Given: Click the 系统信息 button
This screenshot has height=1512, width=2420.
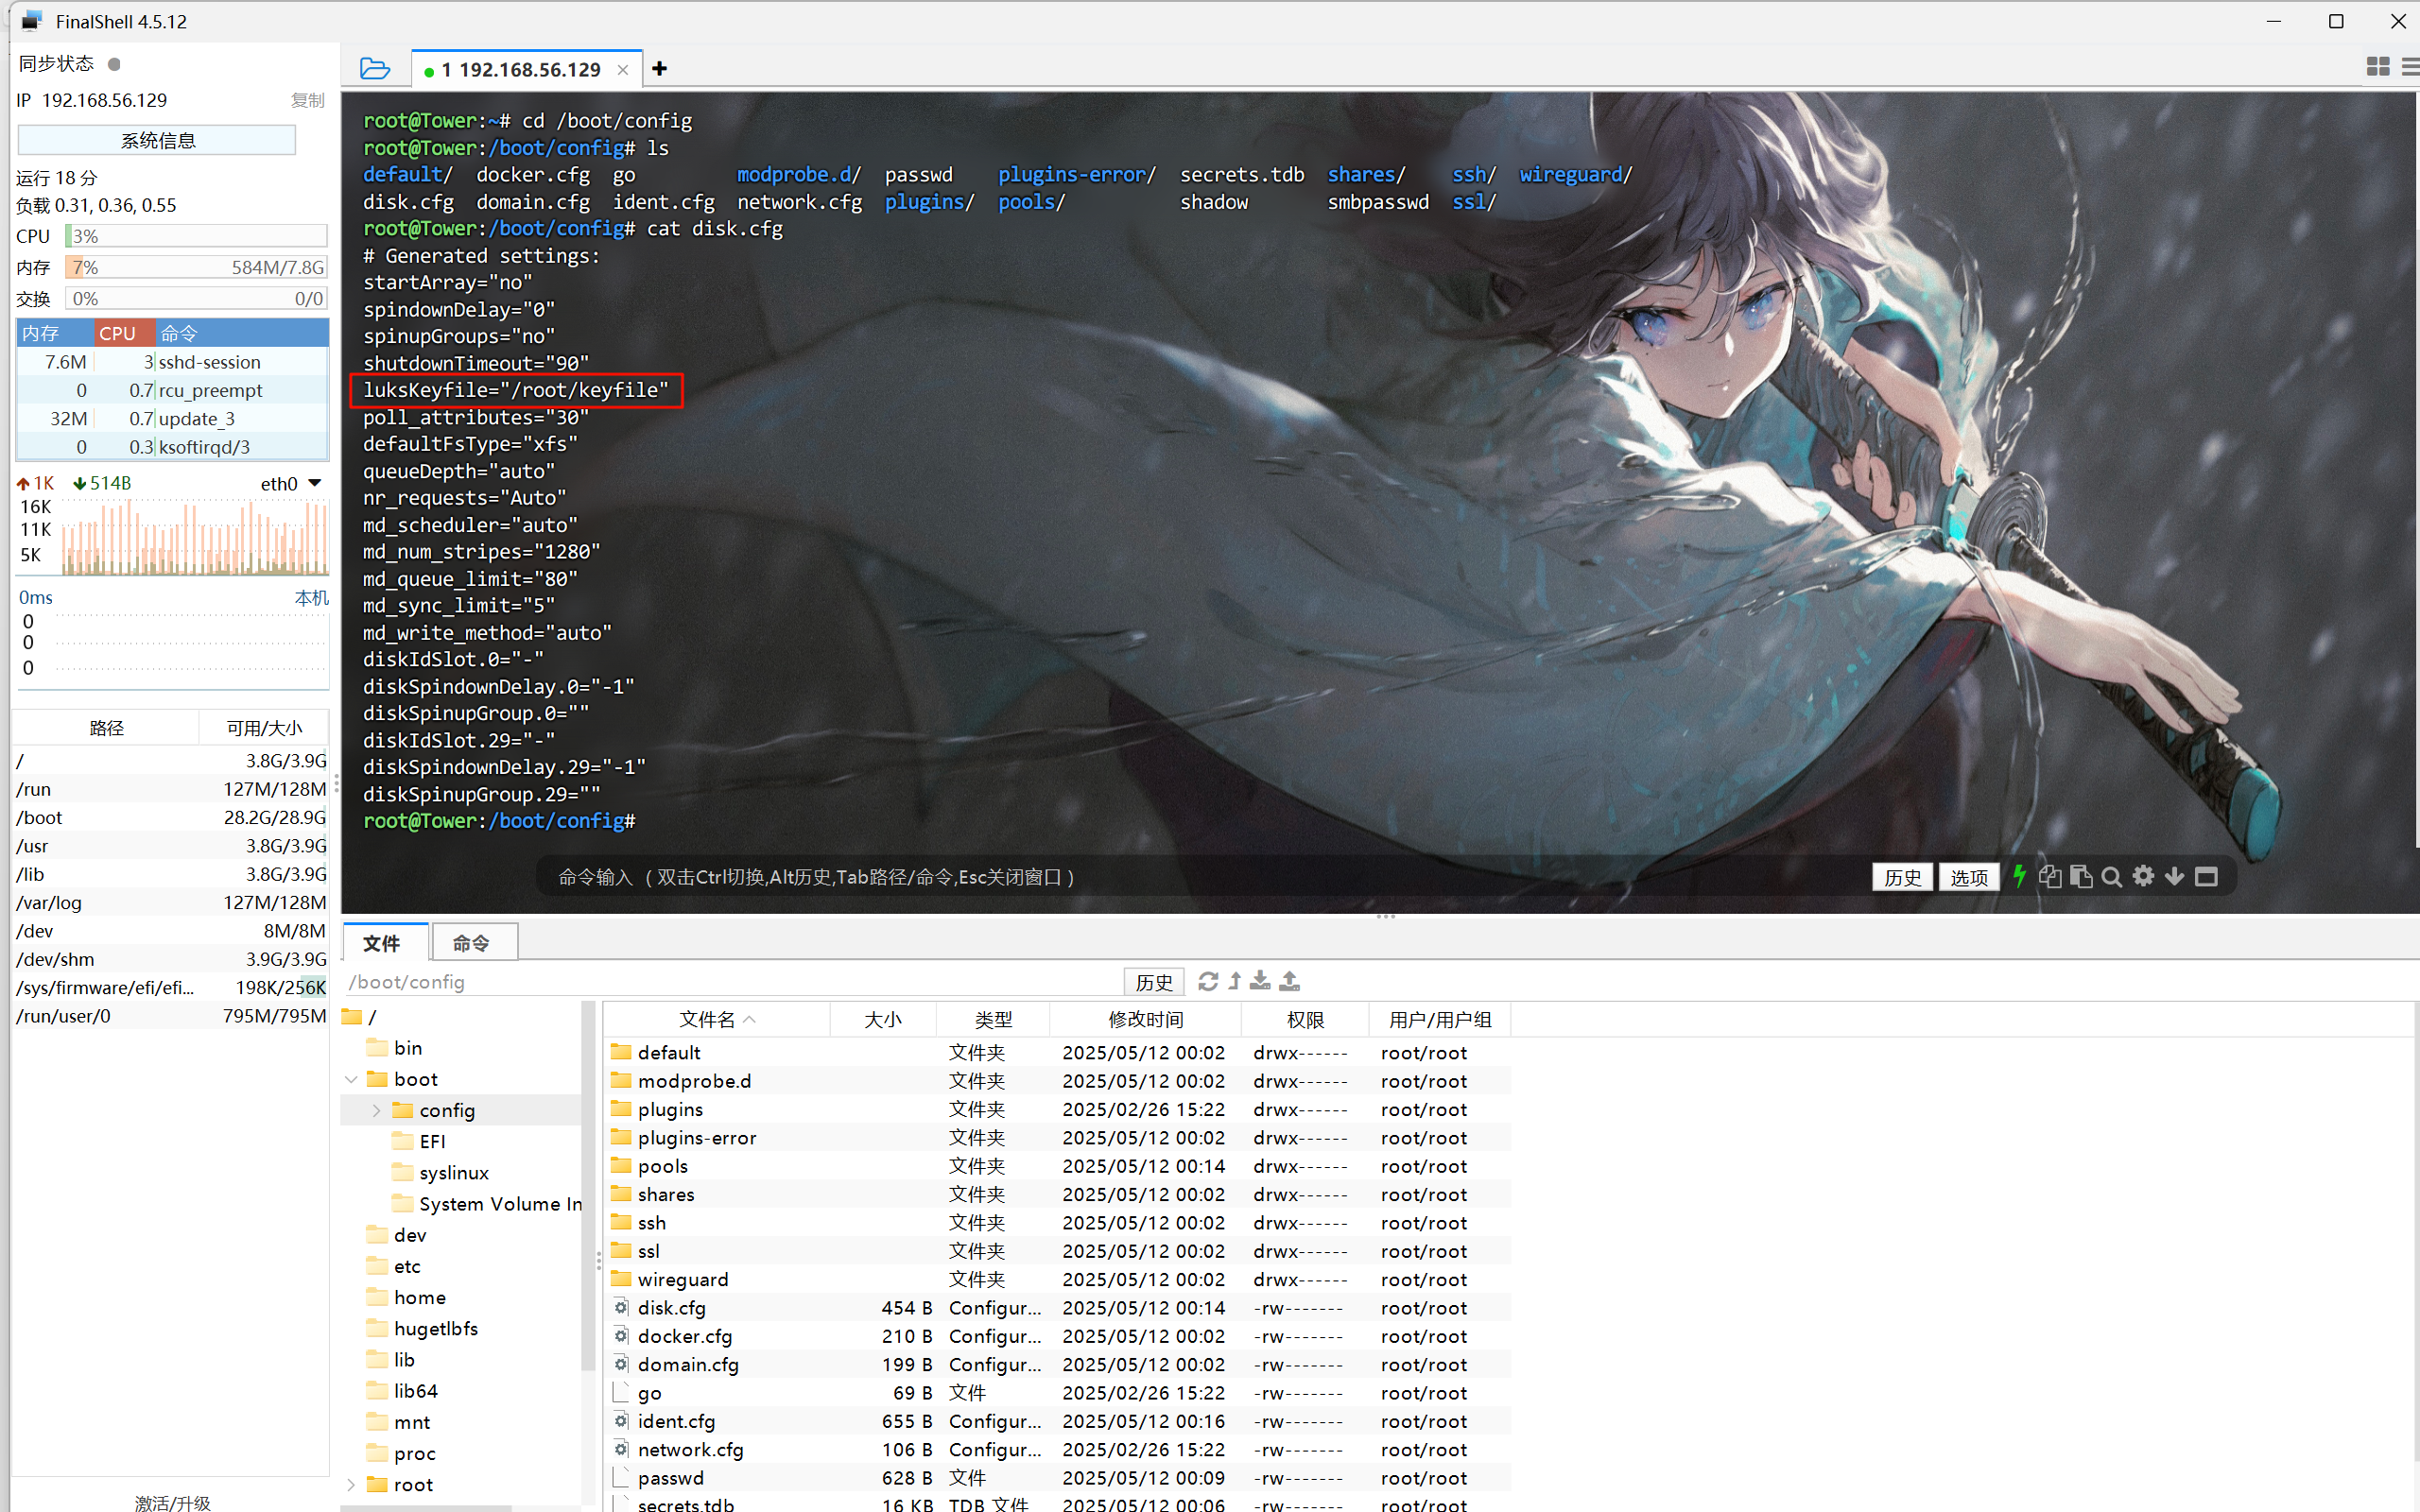Looking at the screenshot, I should [x=157, y=140].
